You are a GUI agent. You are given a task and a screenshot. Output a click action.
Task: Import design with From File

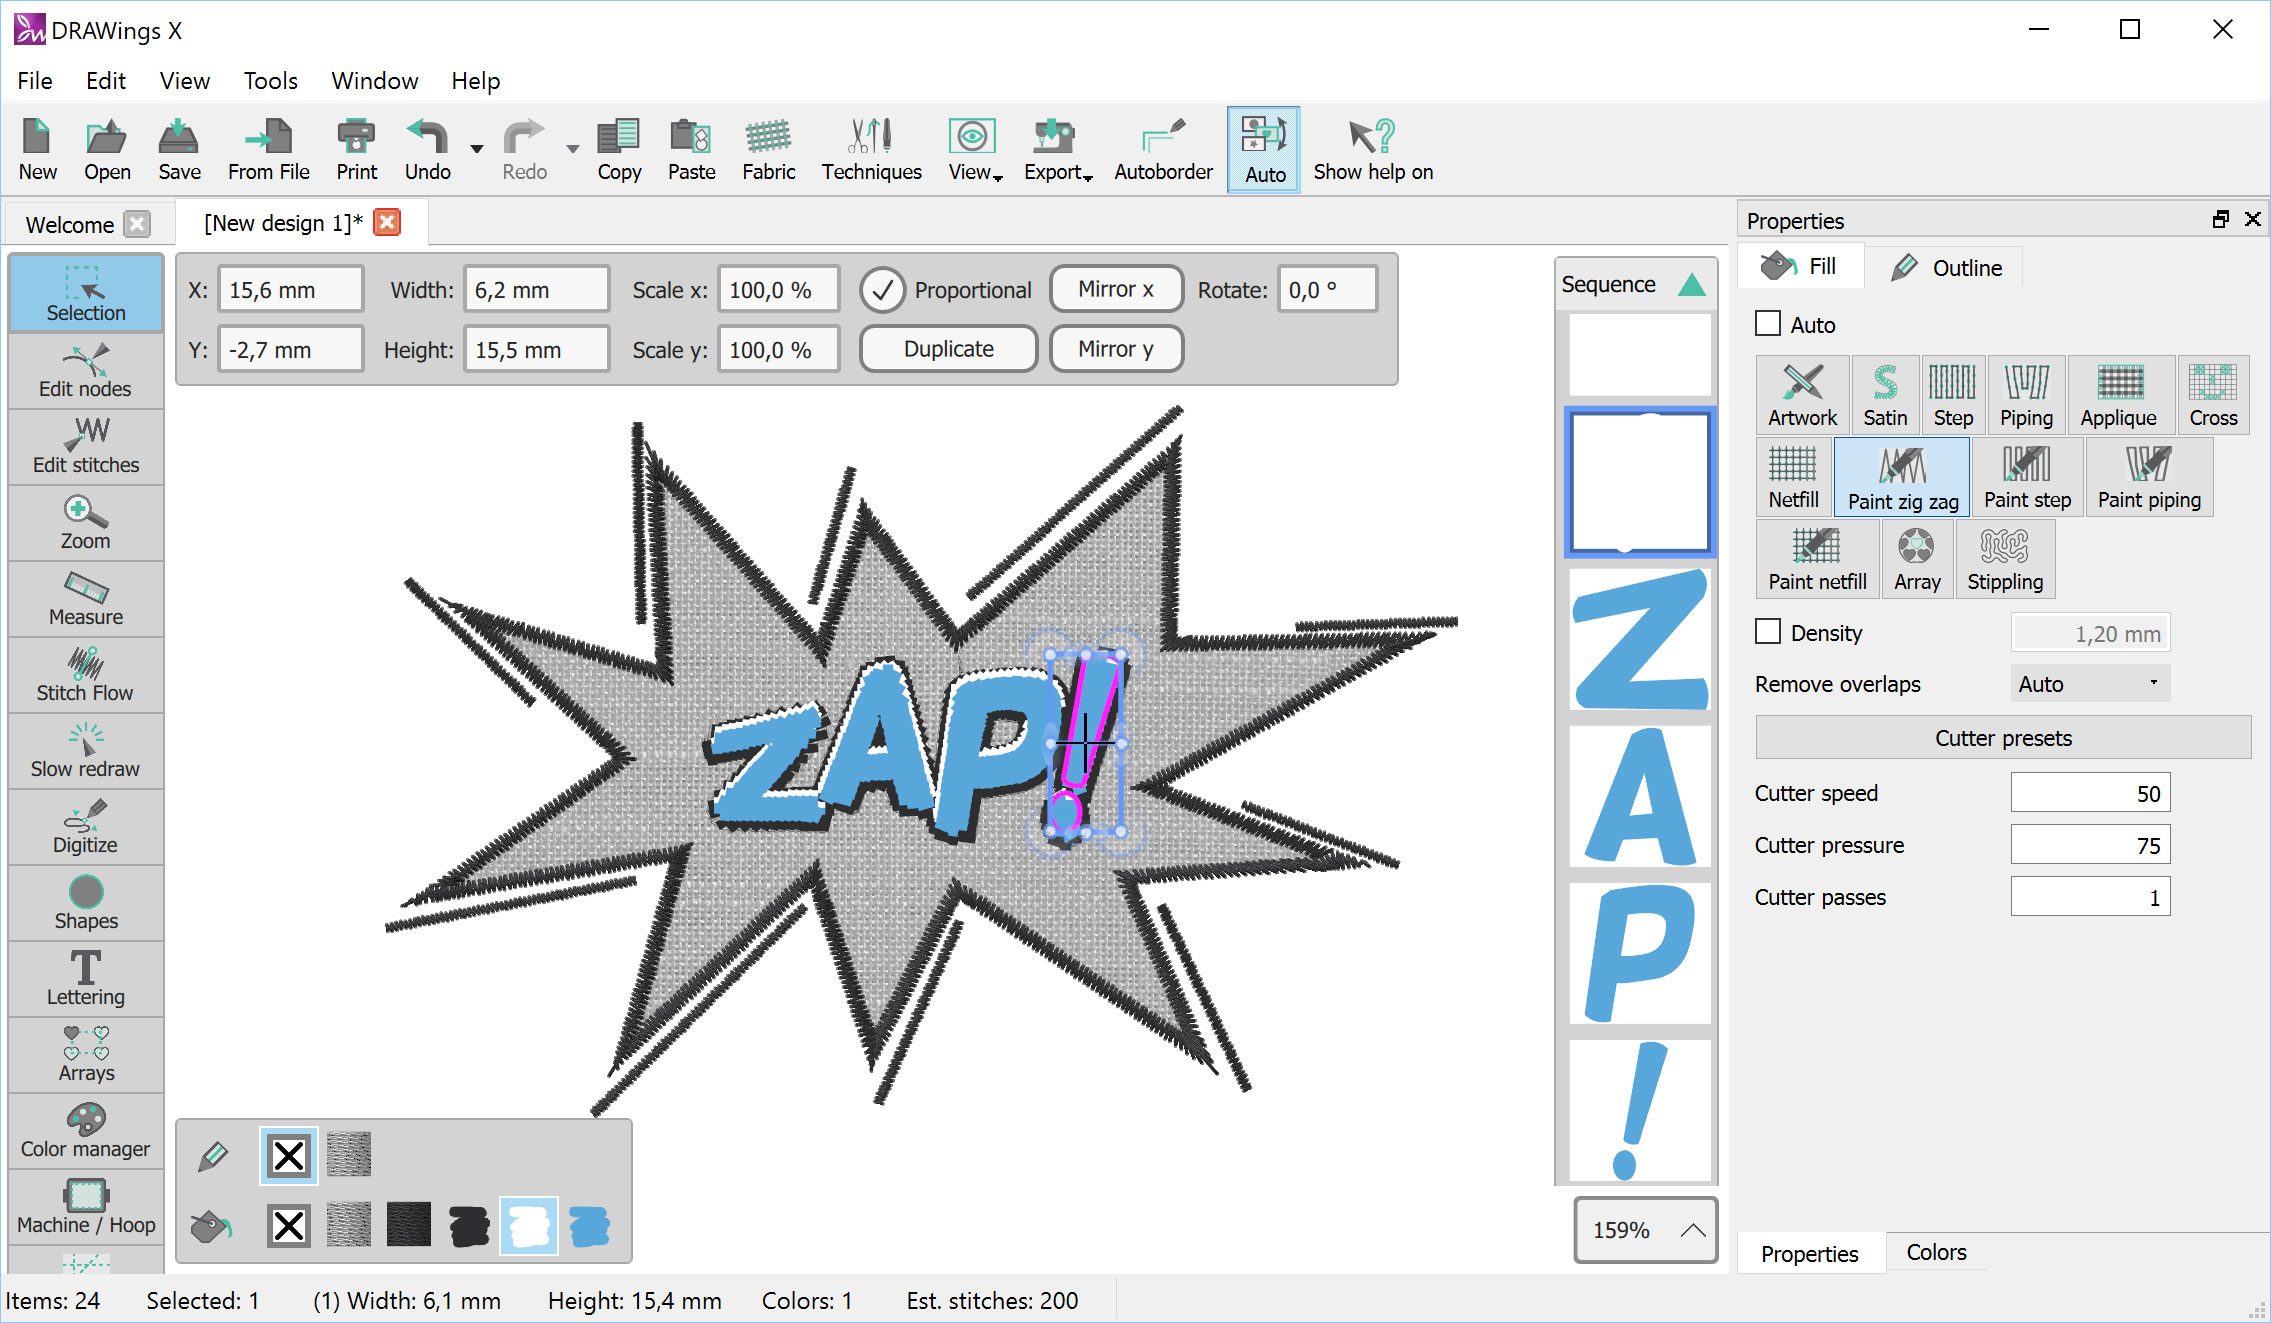pyautogui.click(x=268, y=150)
